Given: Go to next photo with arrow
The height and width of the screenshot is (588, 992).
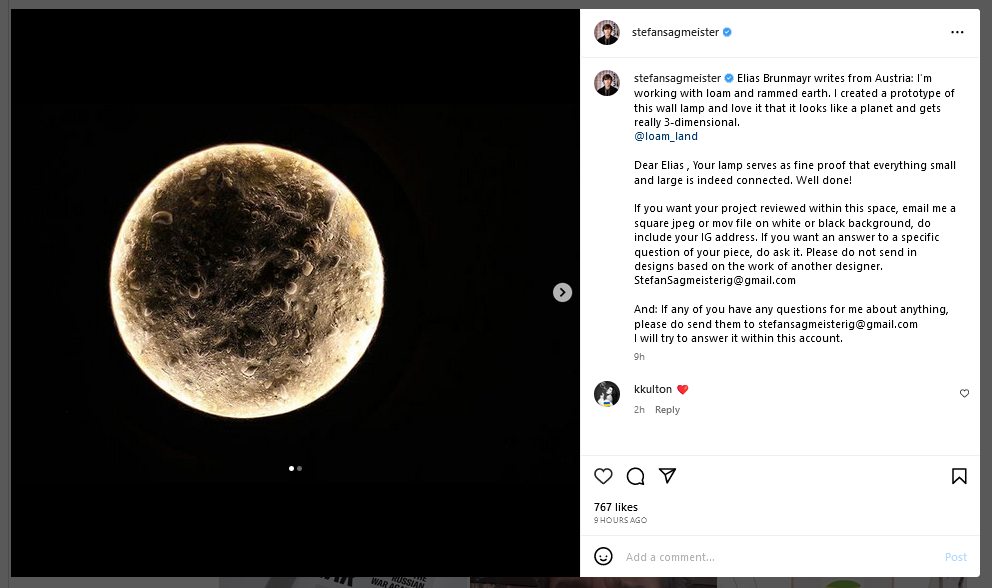Looking at the screenshot, I should [562, 292].
